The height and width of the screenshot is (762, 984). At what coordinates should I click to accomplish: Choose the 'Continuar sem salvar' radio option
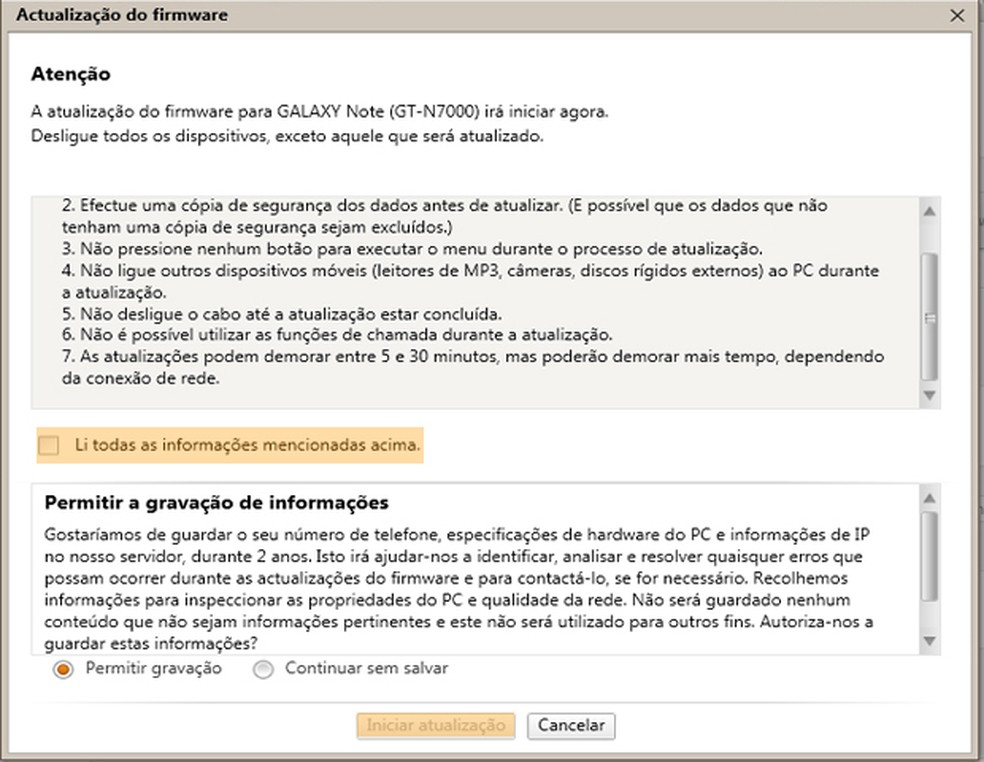click(263, 670)
